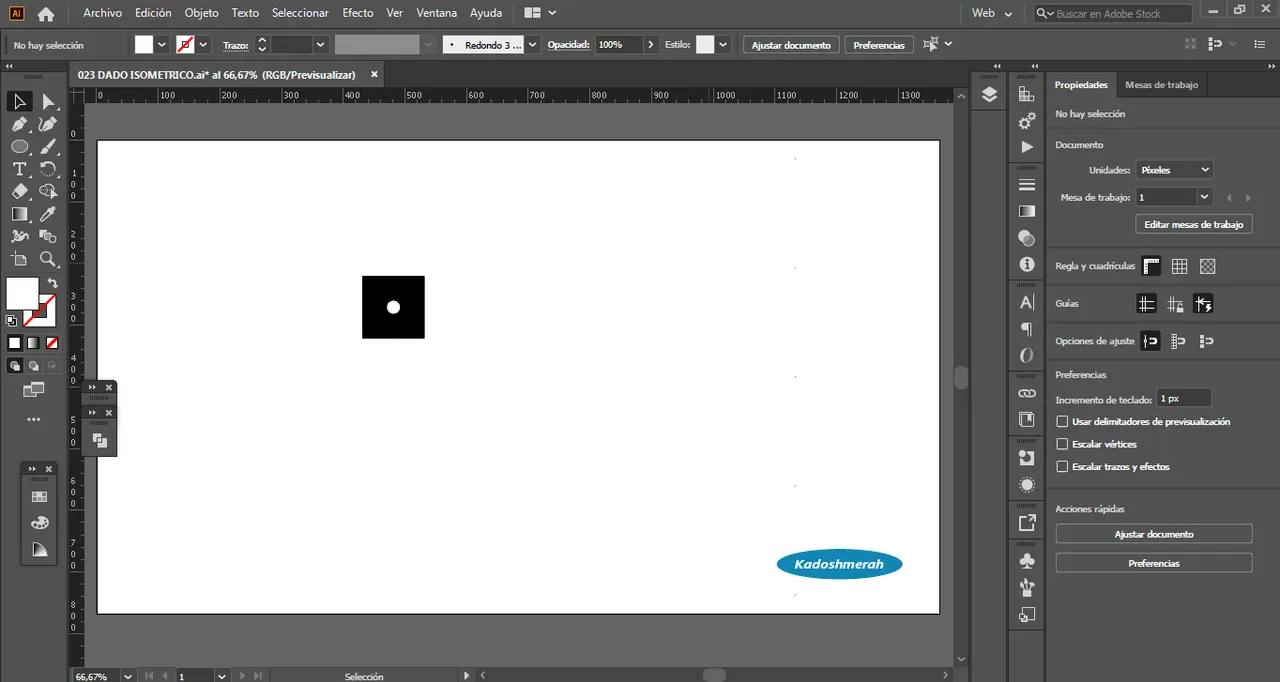
Task: Open the Color palette floating icon
Action: pos(39,523)
